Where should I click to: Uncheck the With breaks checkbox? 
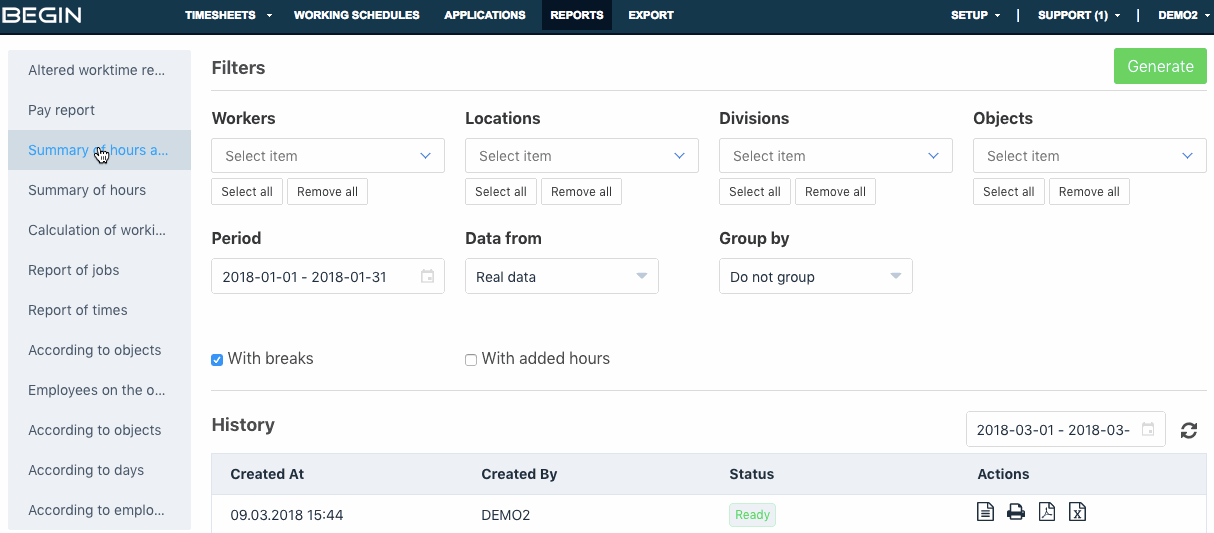click(217, 360)
